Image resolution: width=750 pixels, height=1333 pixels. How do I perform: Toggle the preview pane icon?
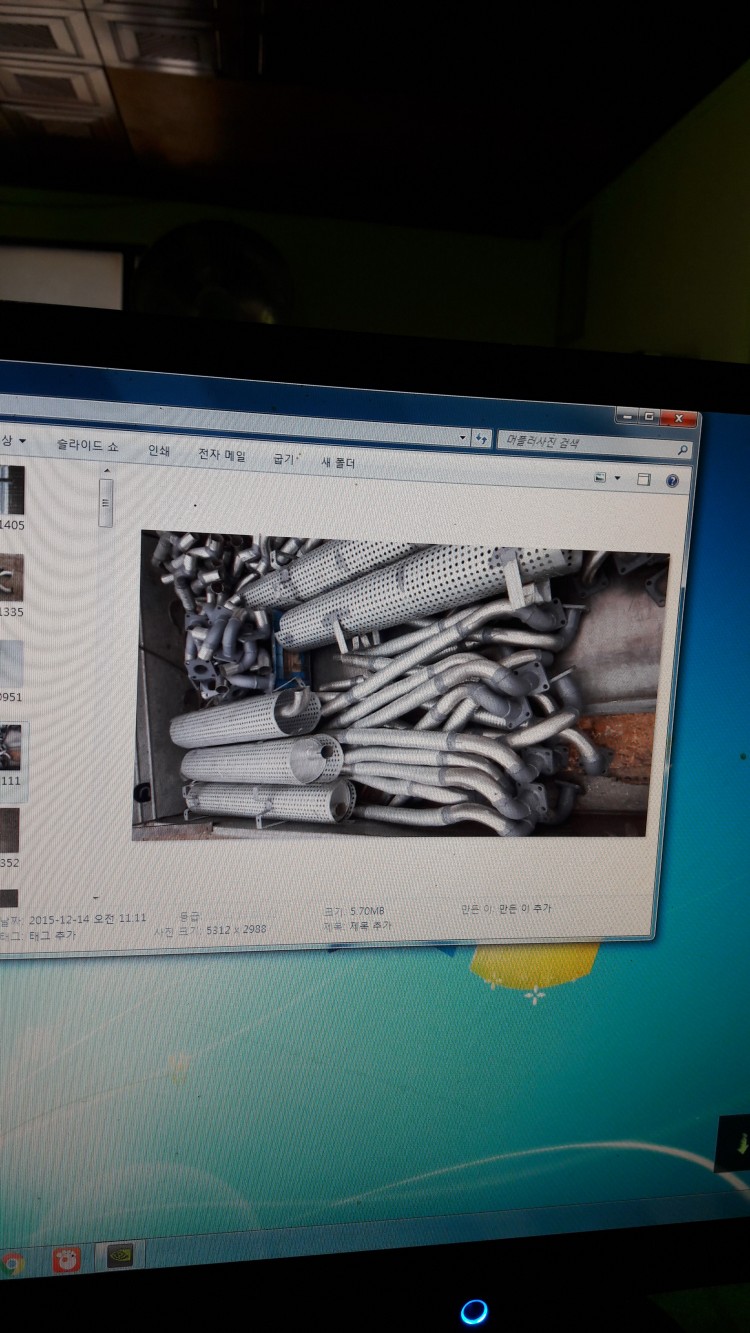(x=644, y=480)
